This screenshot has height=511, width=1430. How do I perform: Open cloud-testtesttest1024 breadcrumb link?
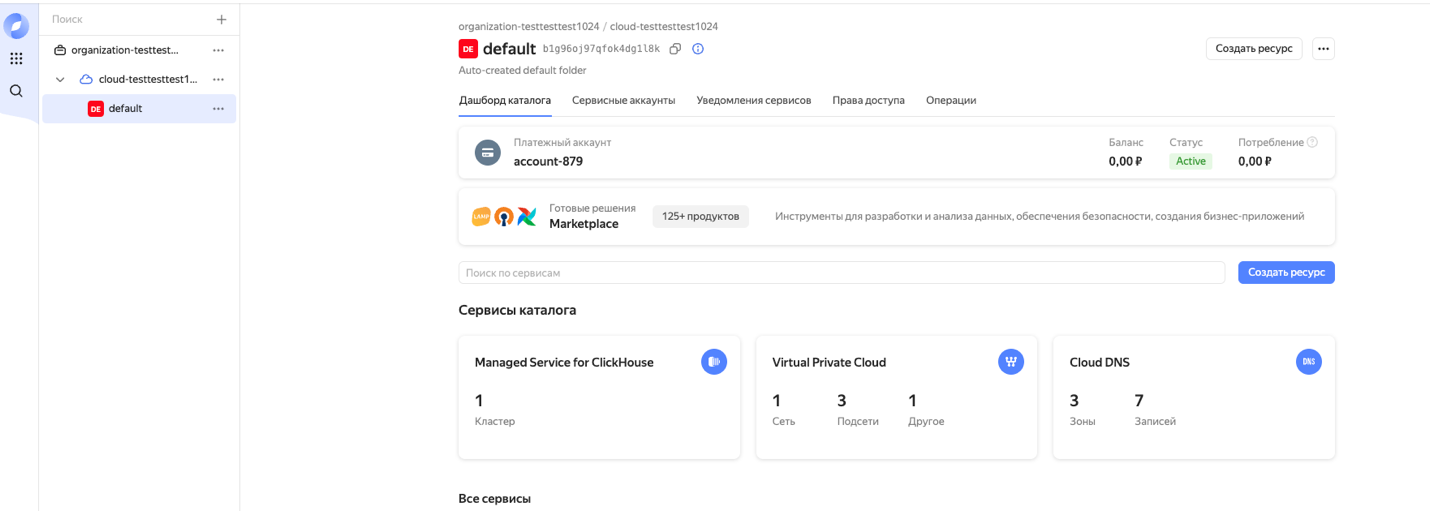[x=664, y=26]
